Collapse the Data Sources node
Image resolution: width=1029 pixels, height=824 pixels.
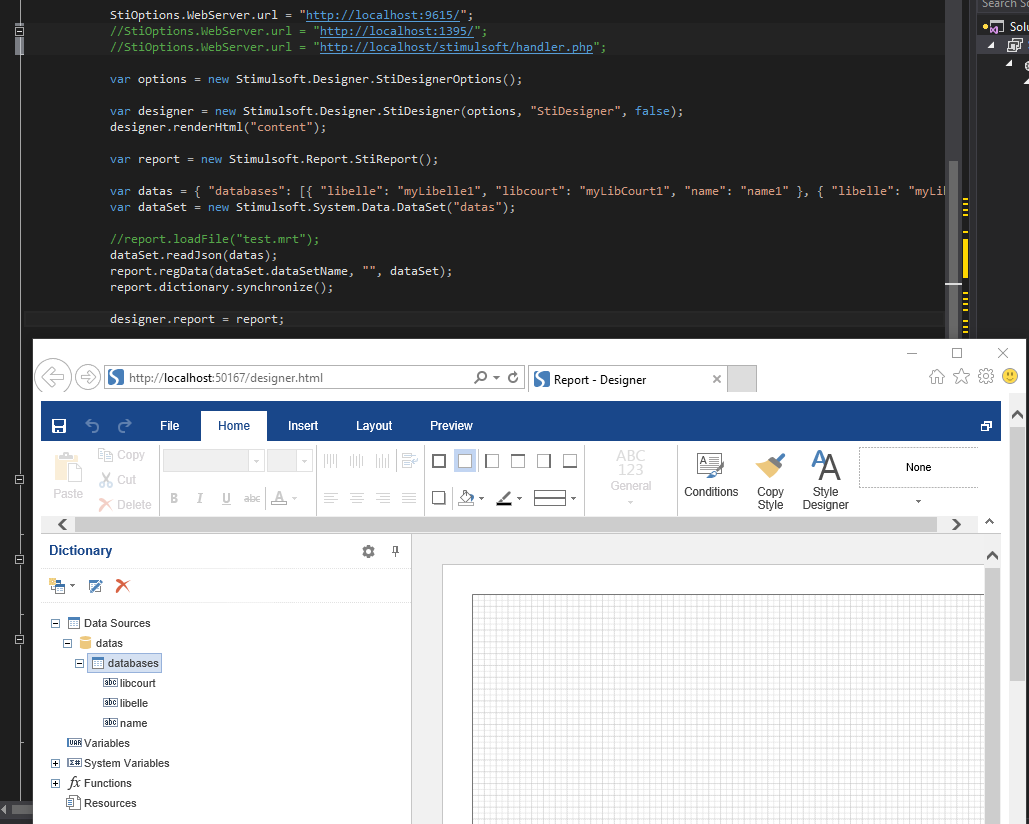click(56, 623)
